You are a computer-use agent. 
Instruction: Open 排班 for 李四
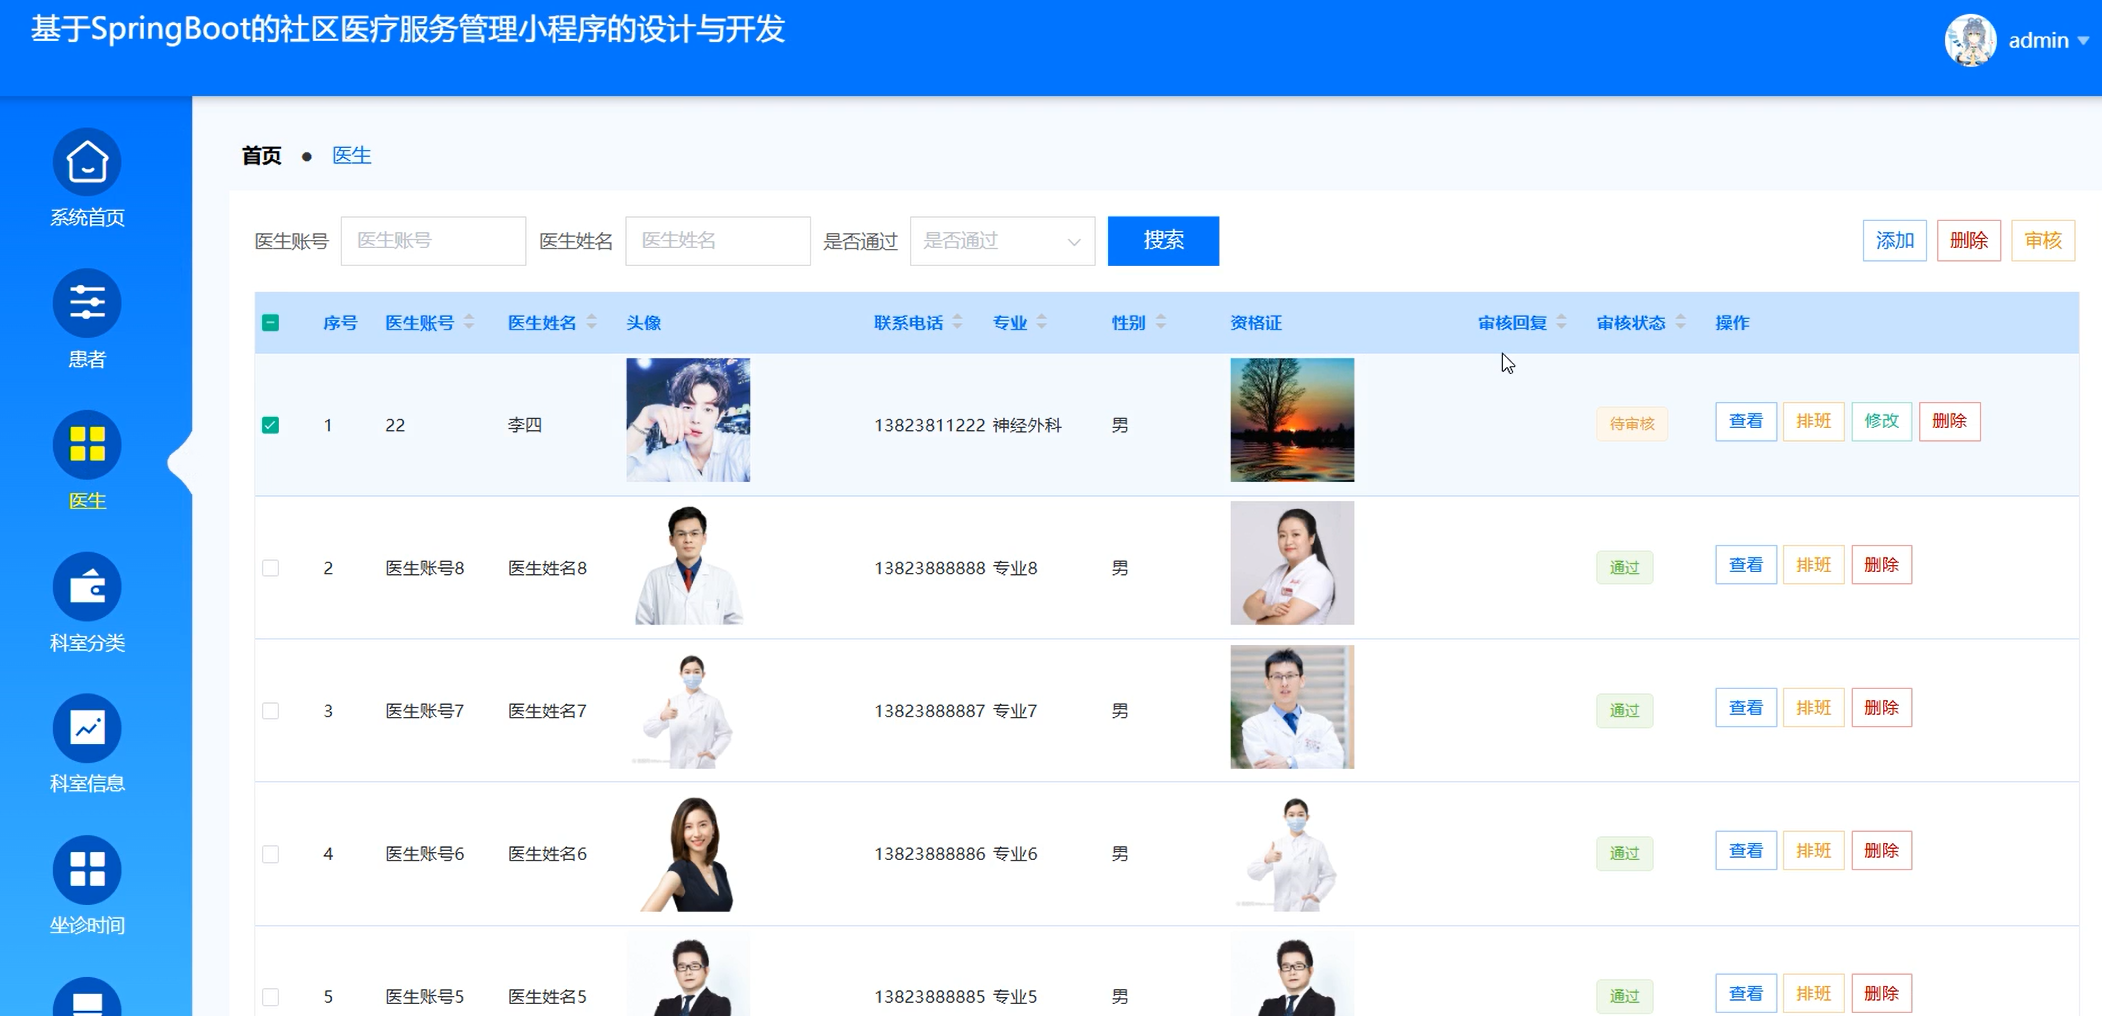pos(1814,421)
